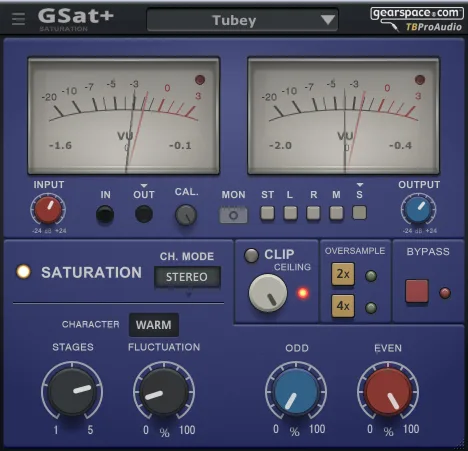Screen dimensions: 468x451
Task: Toggle the SATURATION power LED
Action: pos(24,272)
